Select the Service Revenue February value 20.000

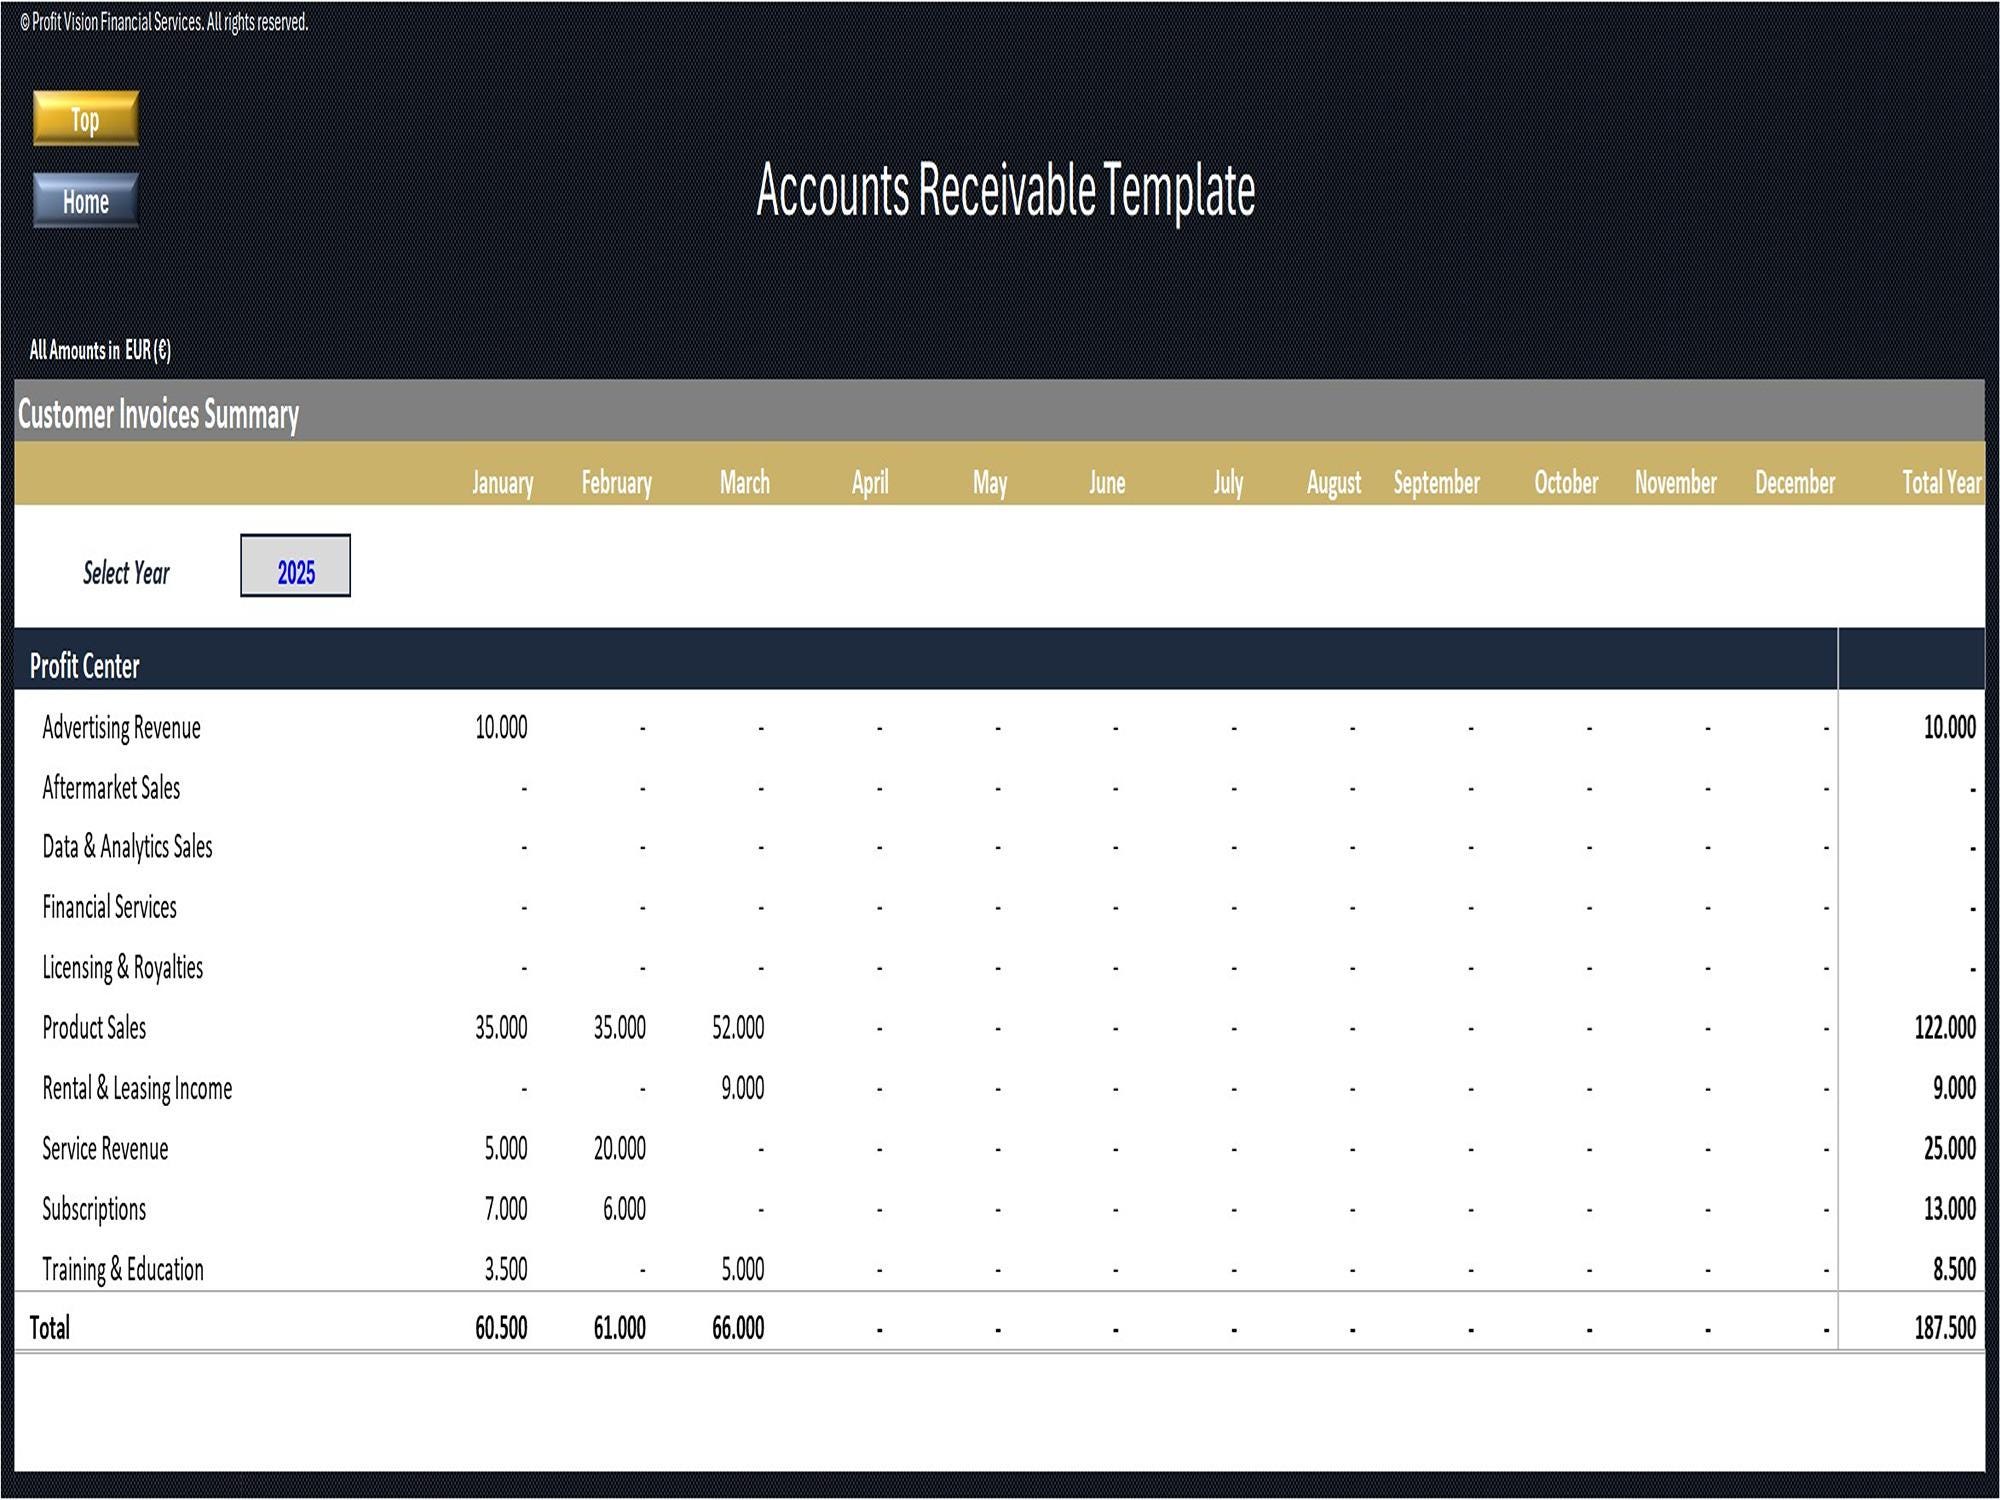click(615, 1149)
